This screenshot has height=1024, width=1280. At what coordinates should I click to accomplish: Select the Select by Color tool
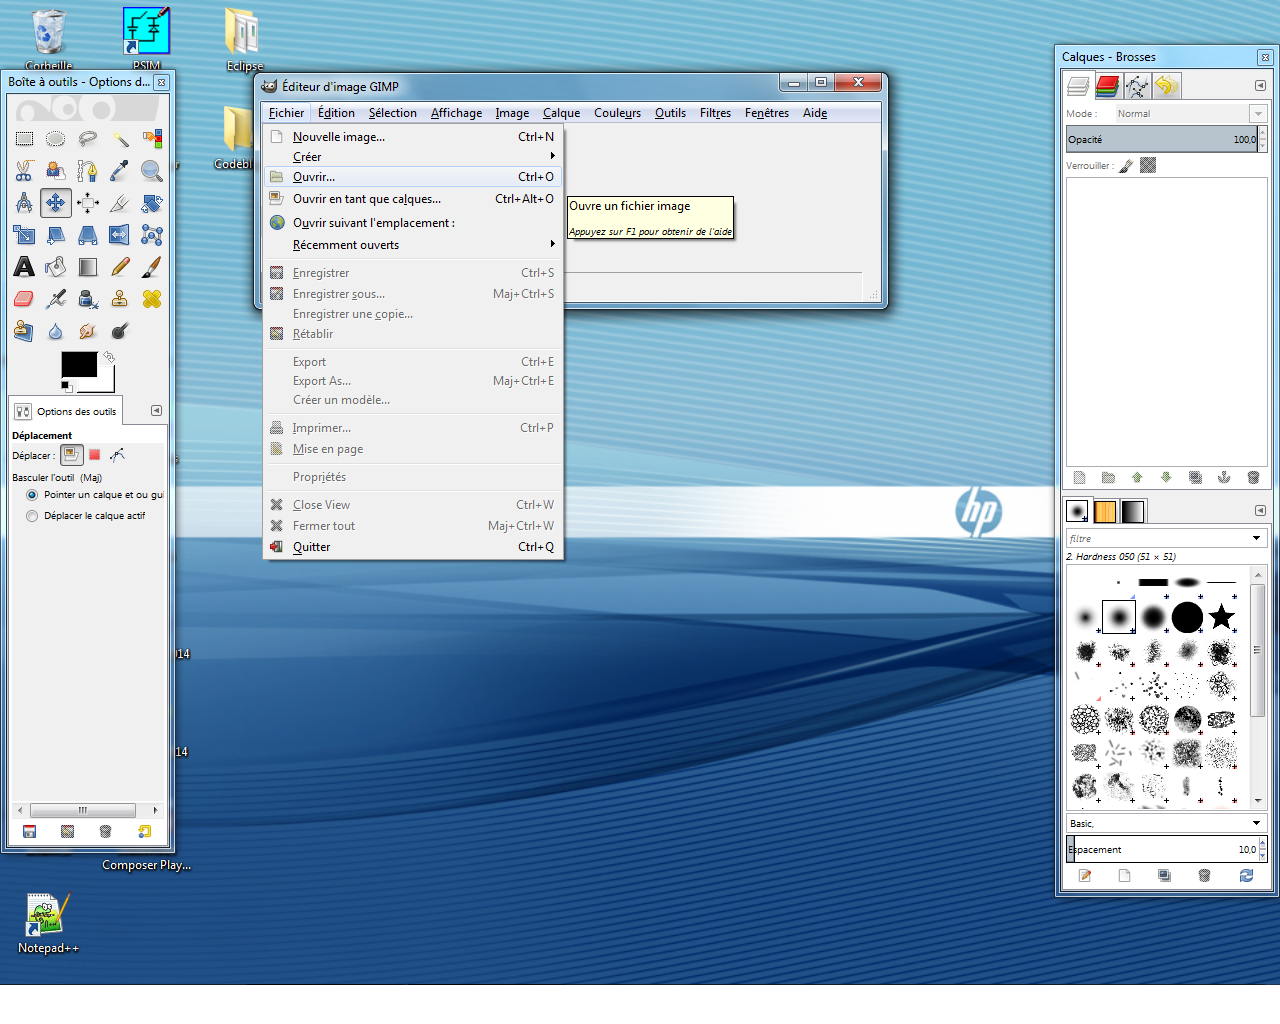point(152,139)
